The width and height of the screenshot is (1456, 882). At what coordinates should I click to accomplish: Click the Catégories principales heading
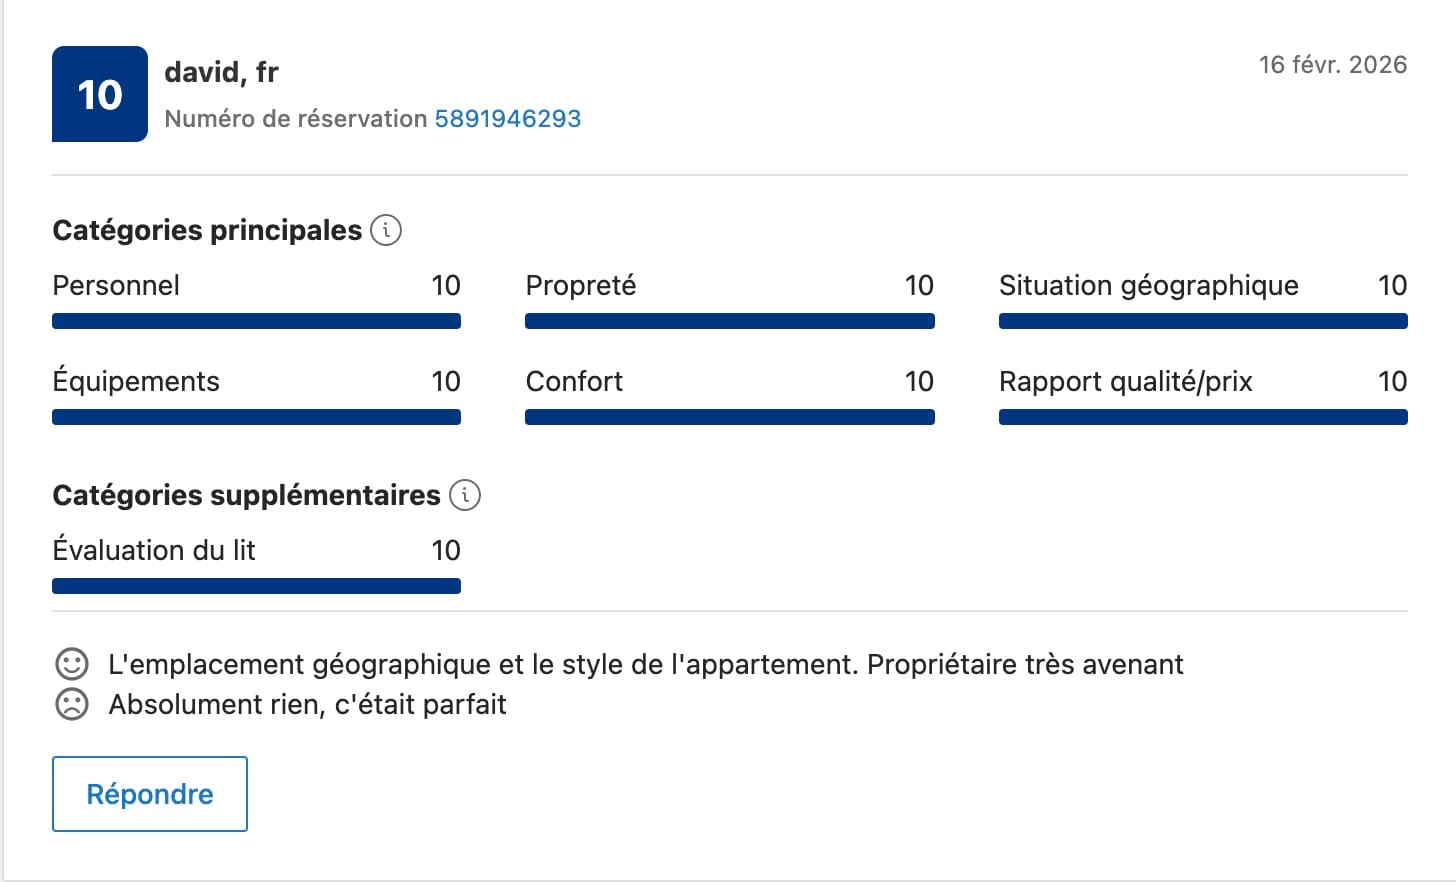207,230
